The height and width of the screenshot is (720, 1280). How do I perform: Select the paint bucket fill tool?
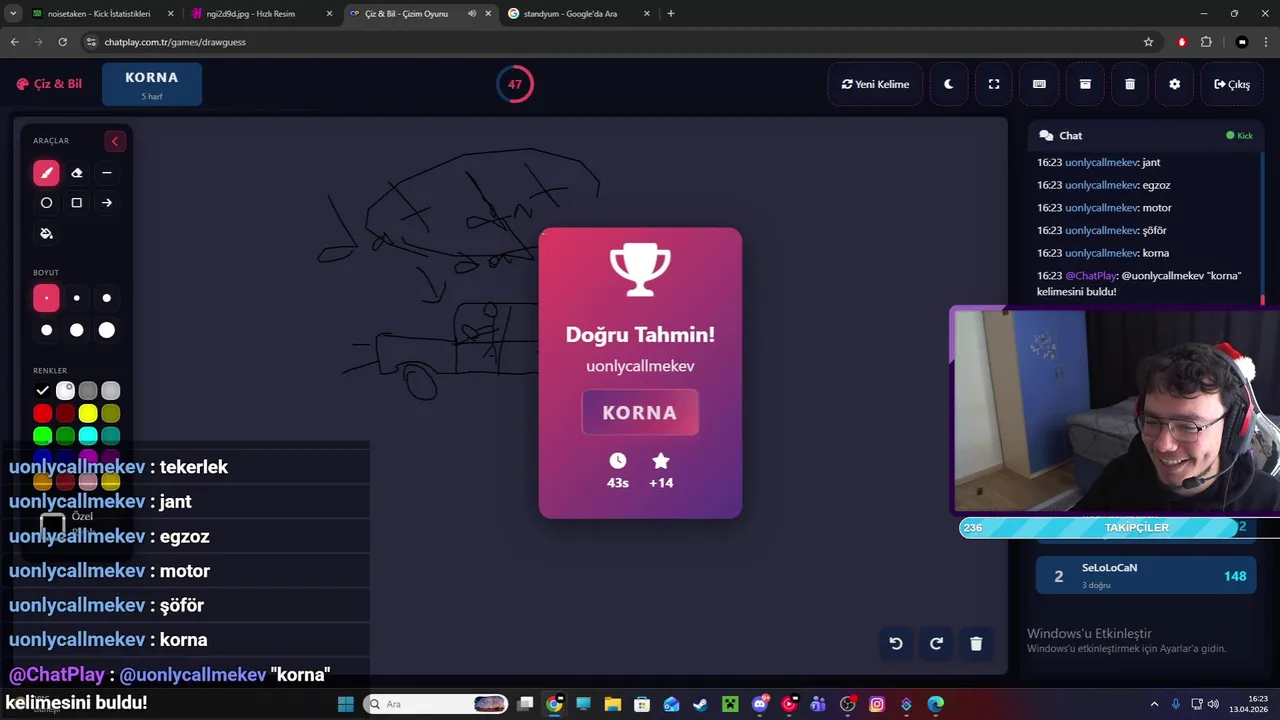[x=46, y=233]
